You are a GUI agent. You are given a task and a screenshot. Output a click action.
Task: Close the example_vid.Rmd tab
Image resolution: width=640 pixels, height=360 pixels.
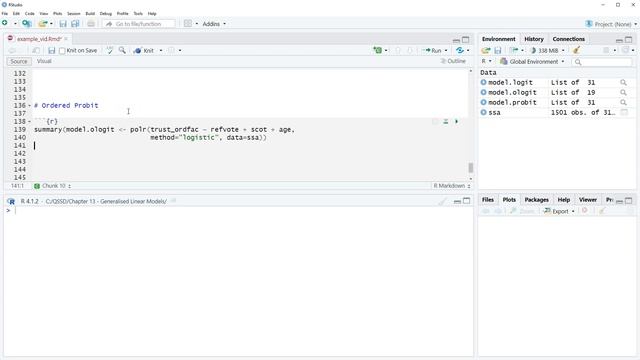(x=66, y=39)
